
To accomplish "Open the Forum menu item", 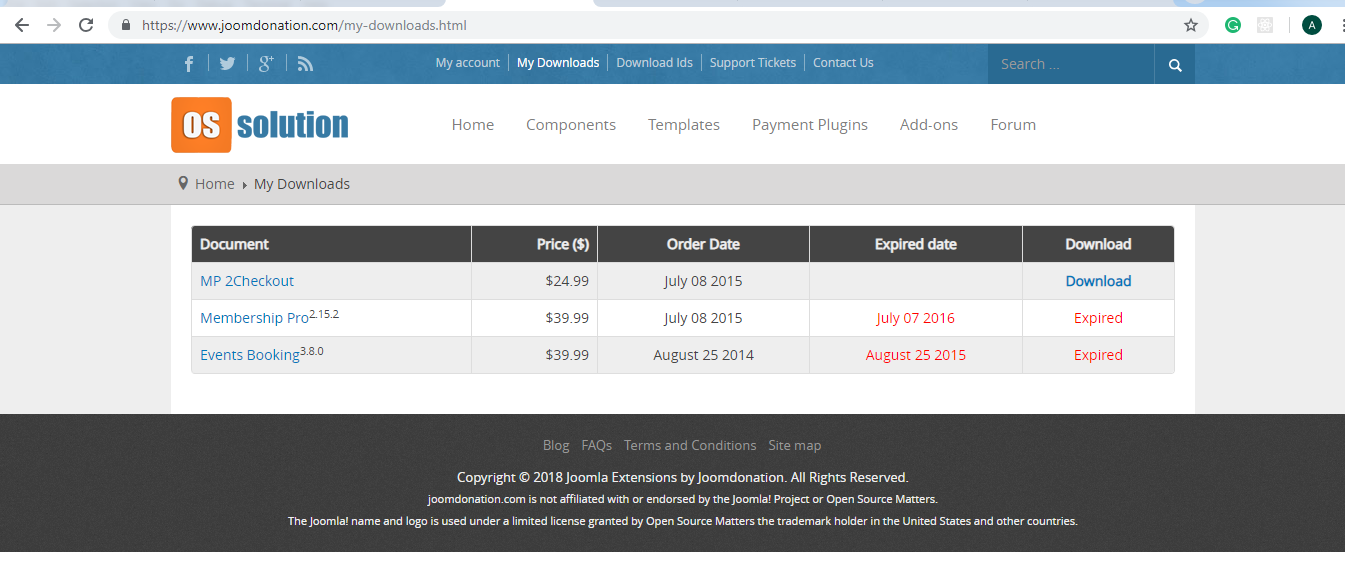I will pos(1013,124).
